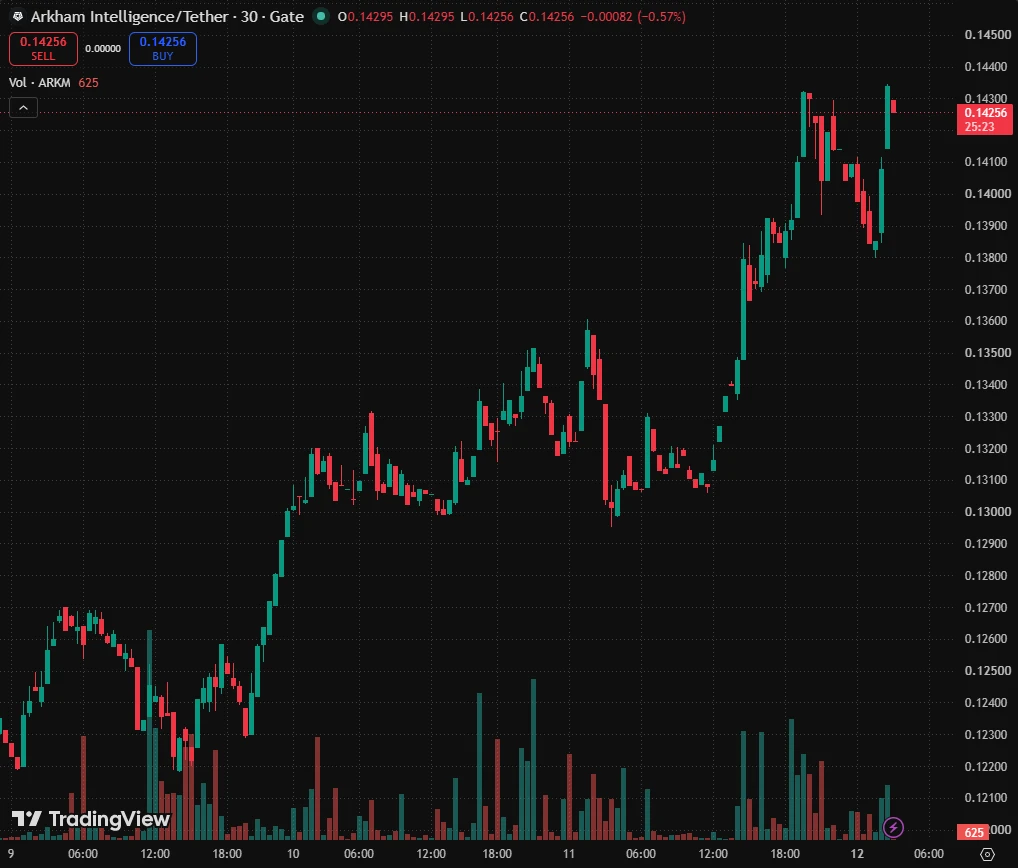Click the green market status dot
The width and height of the screenshot is (1018, 868).
pyautogui.click(x=321, y=16)
